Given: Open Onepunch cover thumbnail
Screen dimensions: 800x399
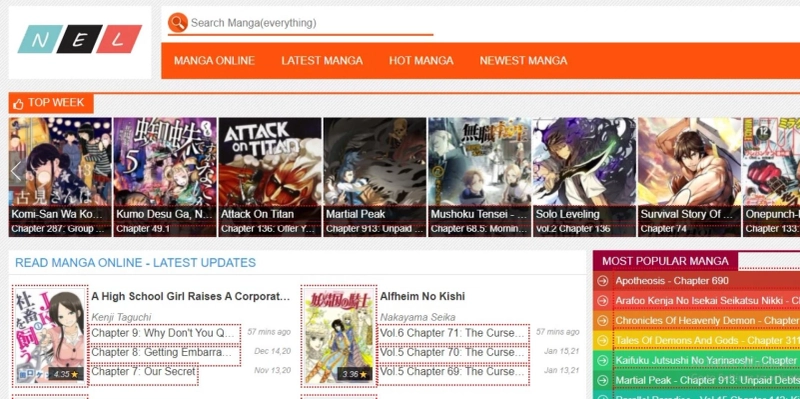Looking at the screenshot, I should click(771, 161).
